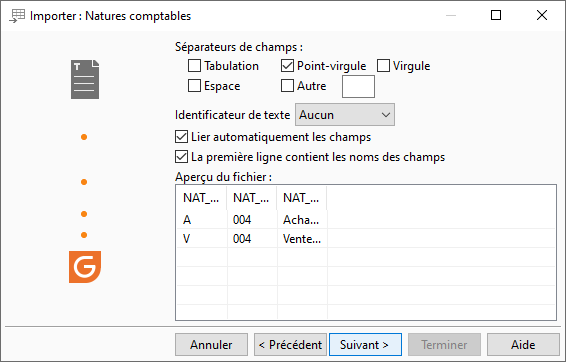The width and height of the screenshot is (566, 362).
Task: Close the Importer dialog window
Action: pyautogui.click(x=542, y=15)
